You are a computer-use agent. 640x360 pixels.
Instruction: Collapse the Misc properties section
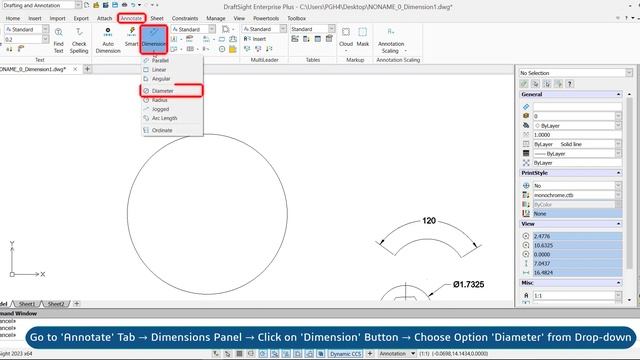[x=618, y=283]
